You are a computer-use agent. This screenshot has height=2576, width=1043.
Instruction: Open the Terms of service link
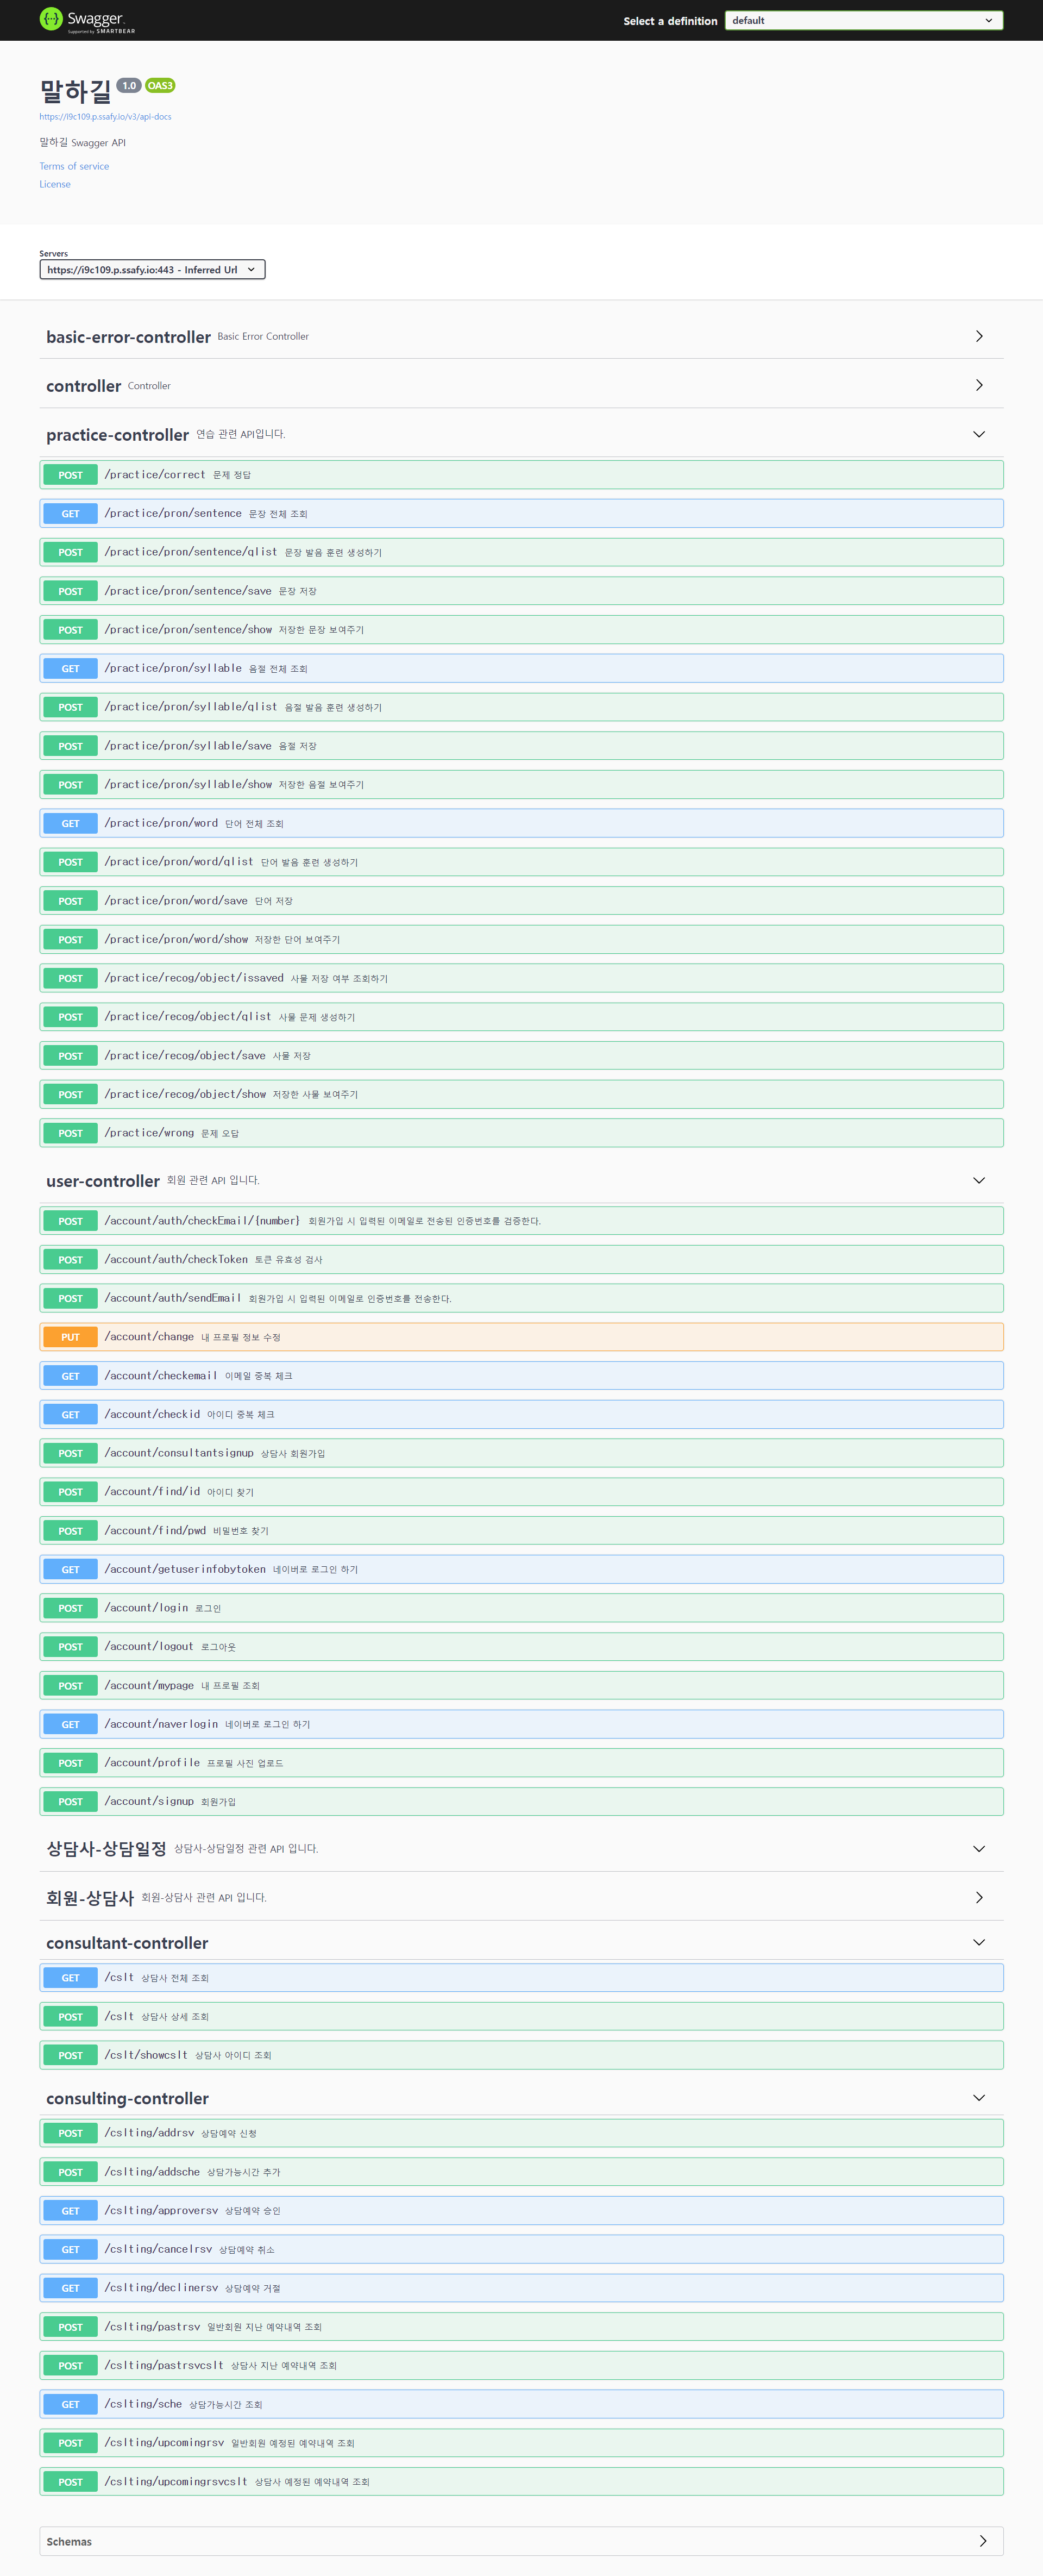coord(73,165)
